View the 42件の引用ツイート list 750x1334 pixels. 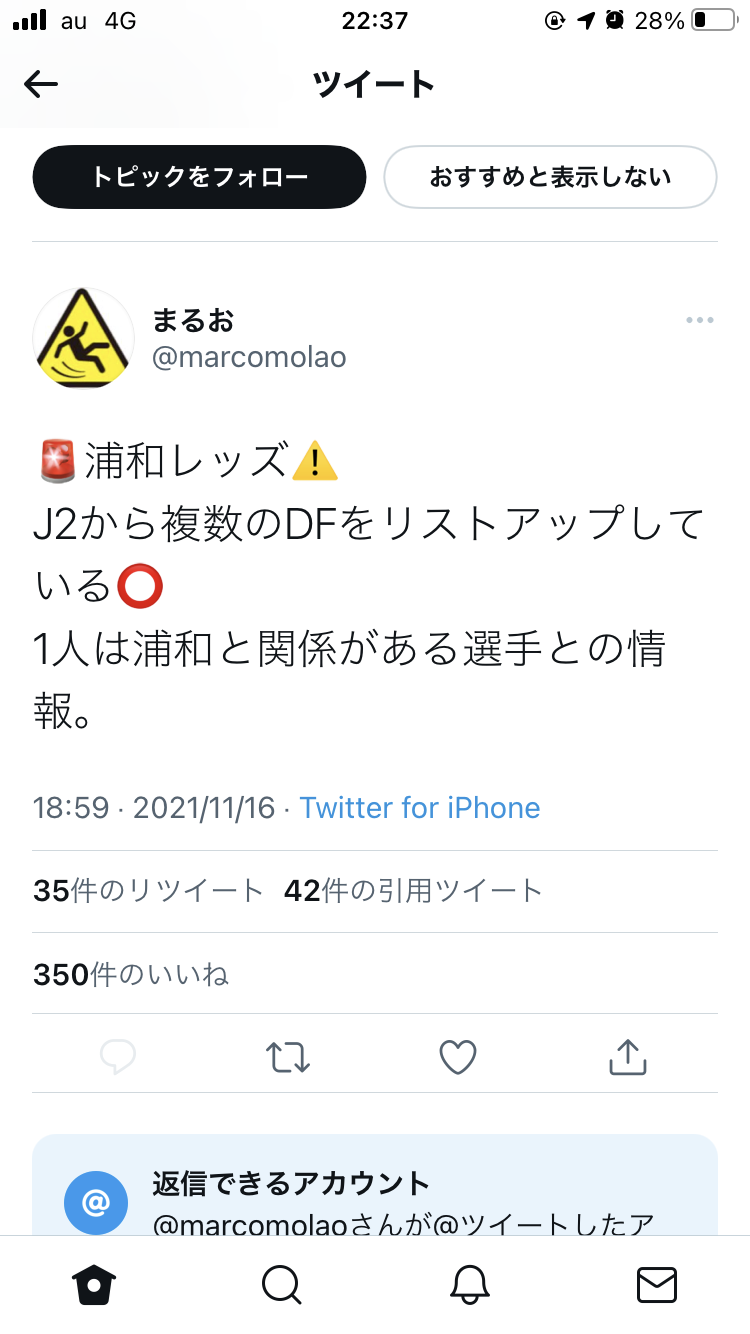point(413,890)
